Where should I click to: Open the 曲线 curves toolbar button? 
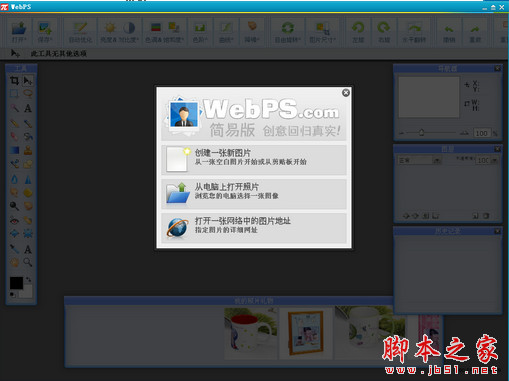(226, 32)
